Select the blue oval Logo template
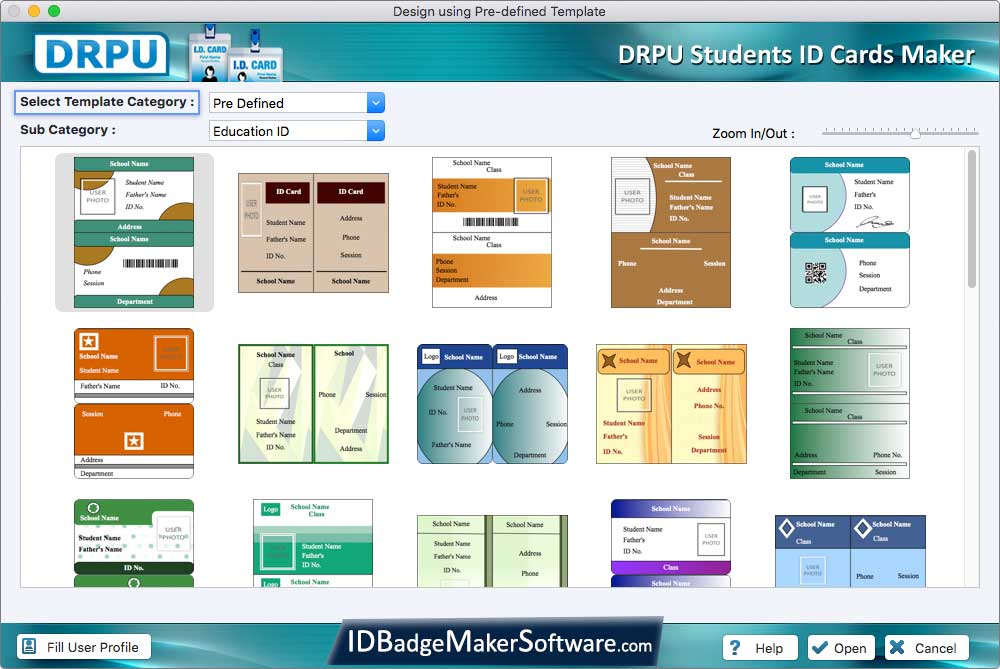This screenshot has height=669, width=1000. (492, 404)
